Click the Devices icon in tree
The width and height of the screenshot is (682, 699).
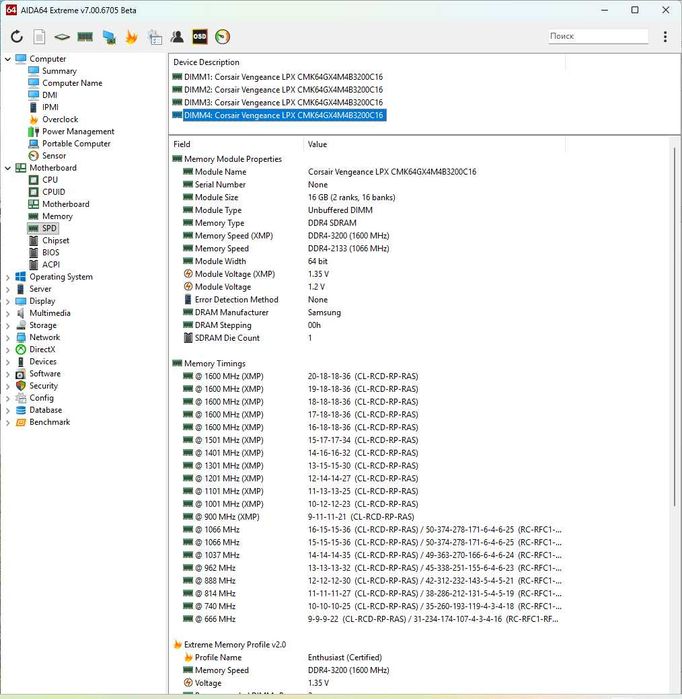pyautogui.click(x=21, y=362)
